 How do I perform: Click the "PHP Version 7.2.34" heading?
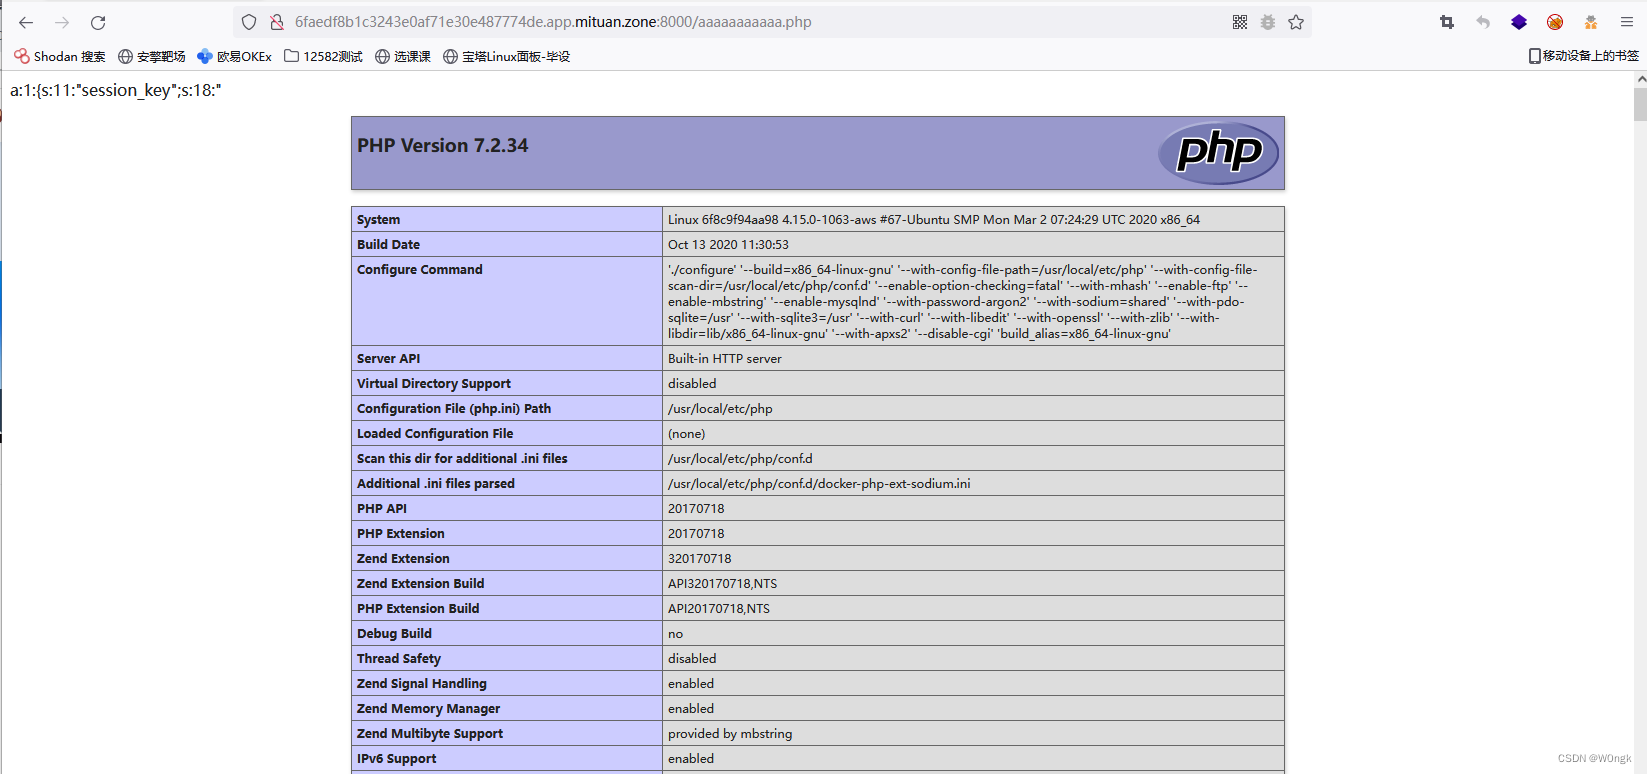pyautogui.click(x=443, y=146)
